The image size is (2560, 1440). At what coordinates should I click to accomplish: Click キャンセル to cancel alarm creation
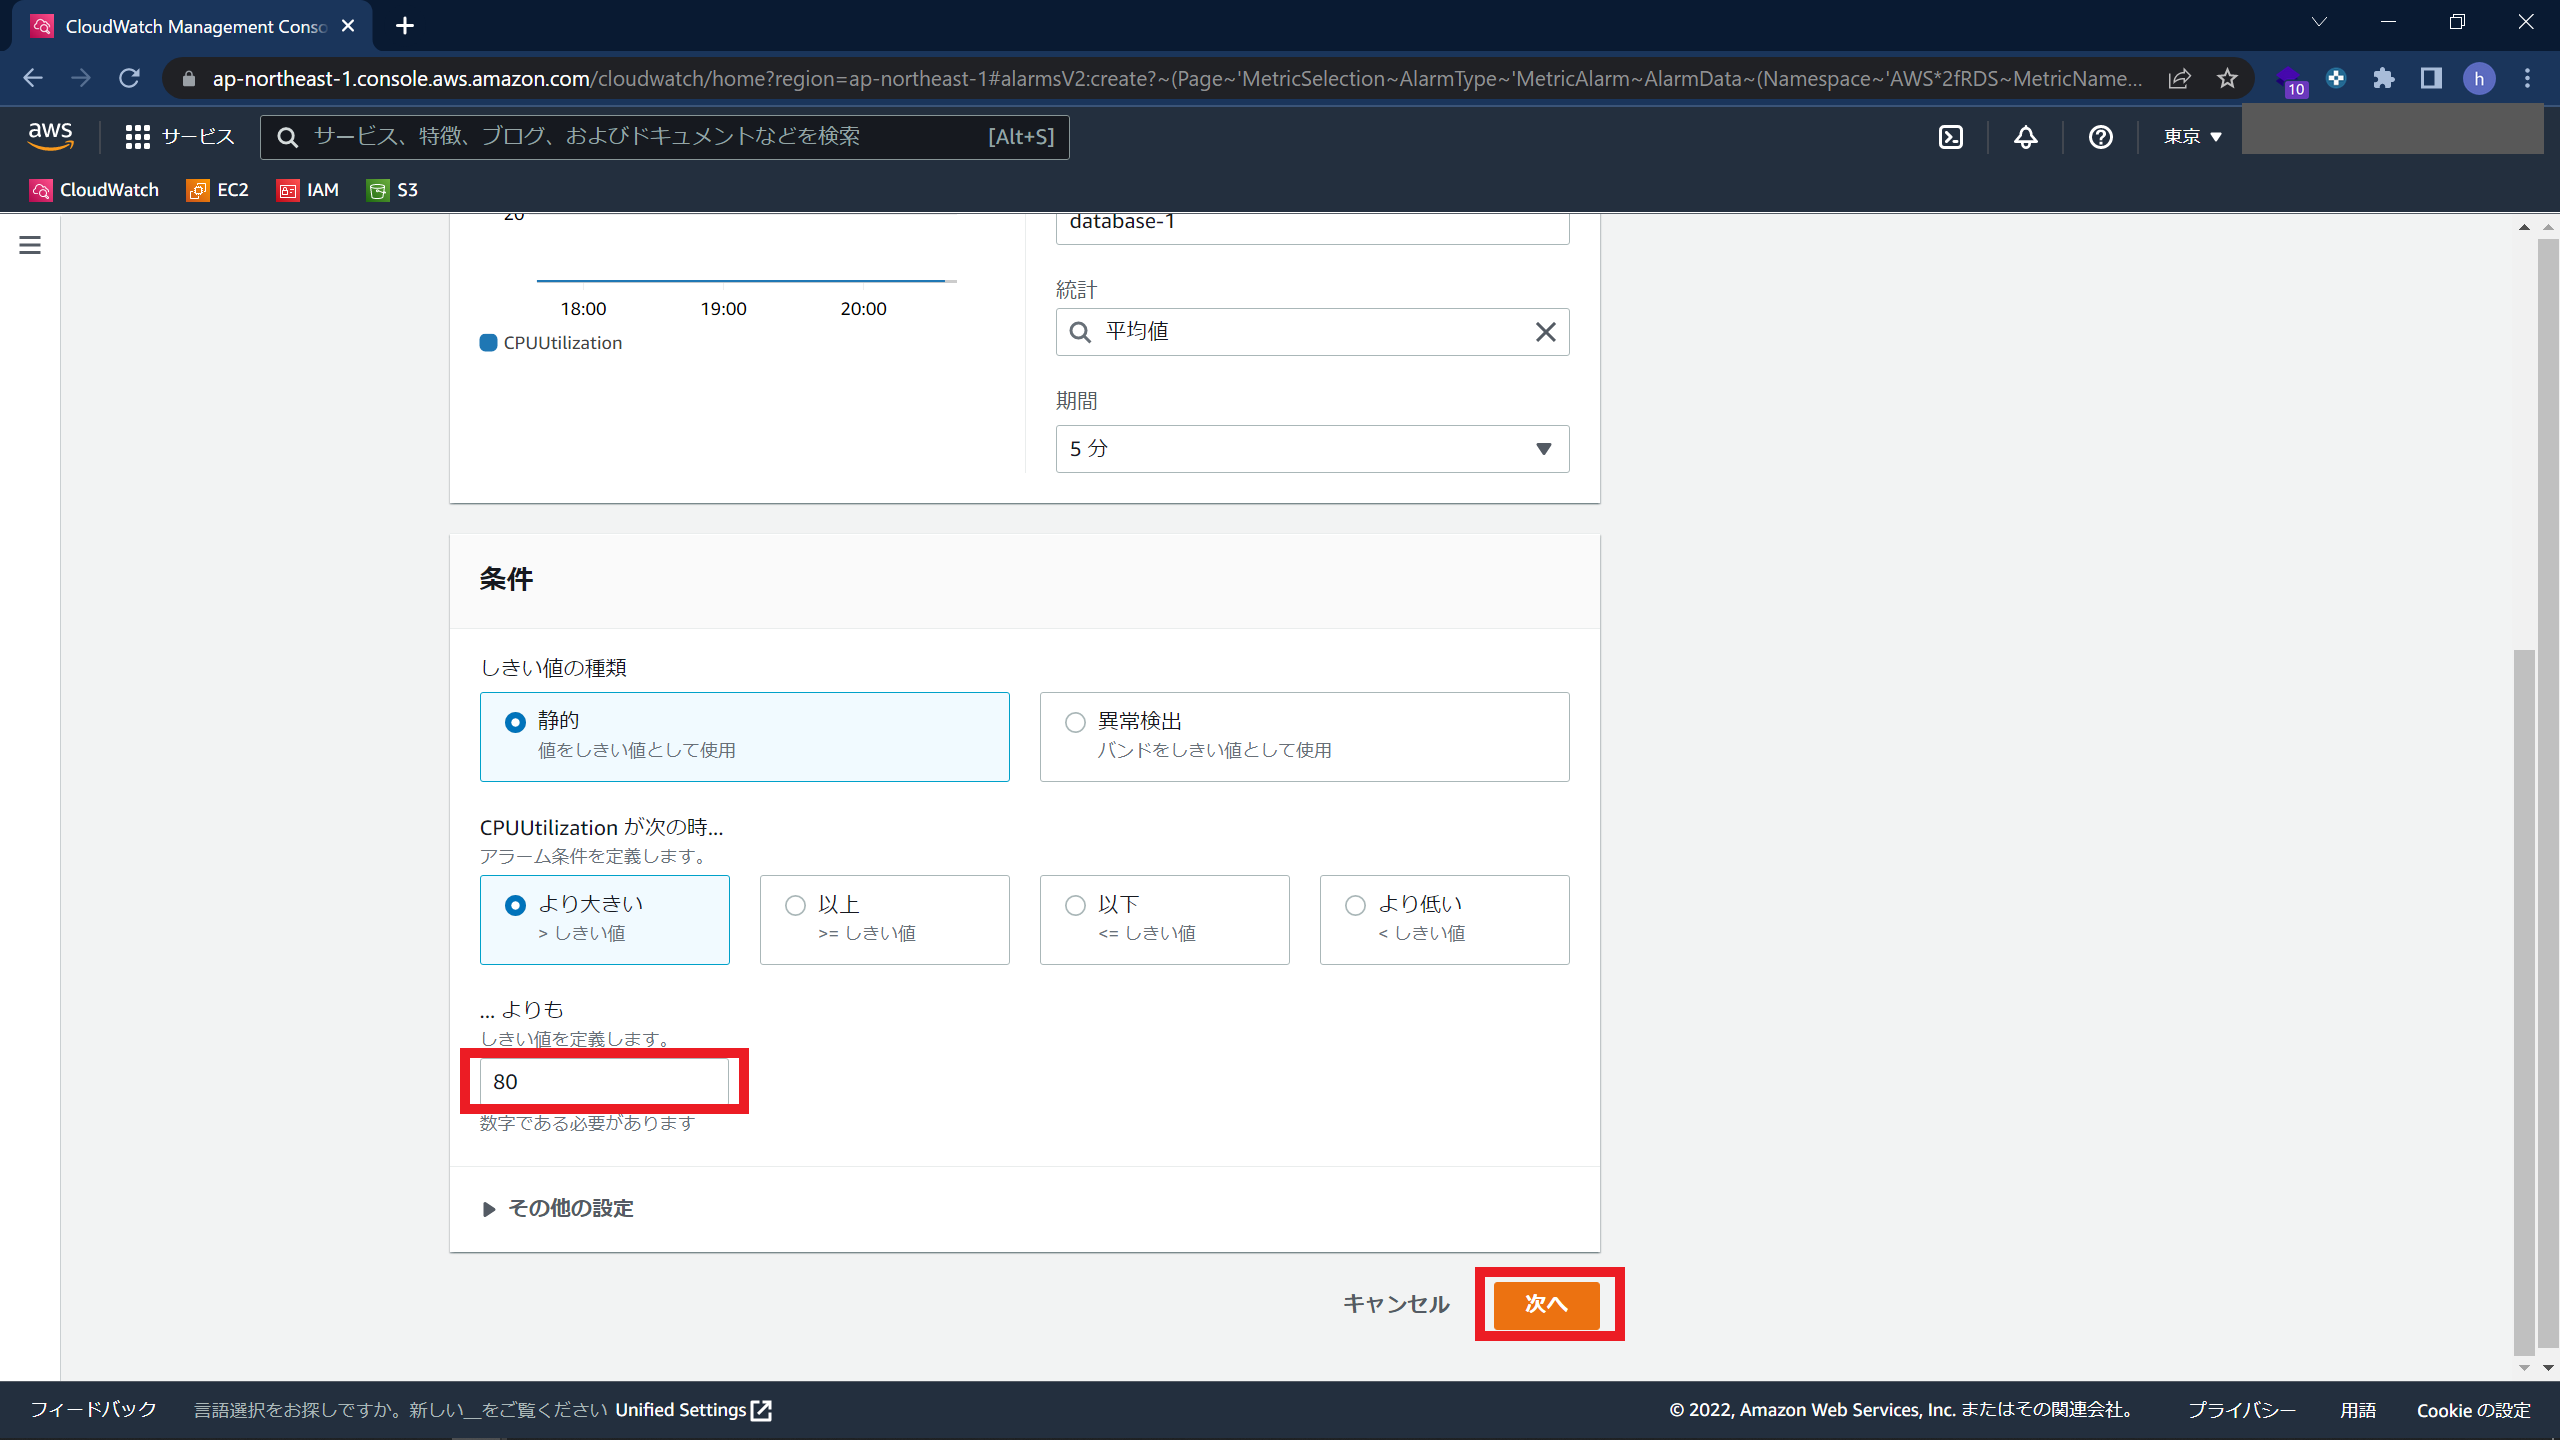tap(1396, 1304)
